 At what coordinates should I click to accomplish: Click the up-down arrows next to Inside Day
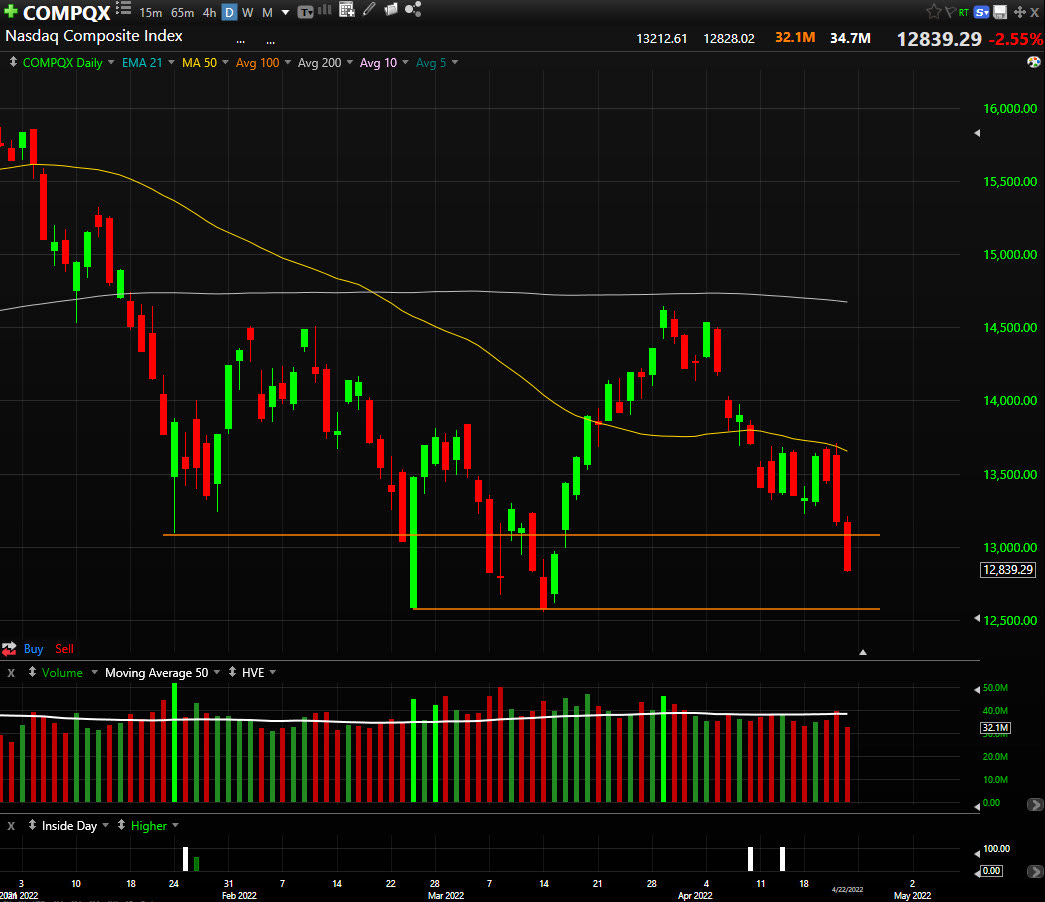pos(32,825)
